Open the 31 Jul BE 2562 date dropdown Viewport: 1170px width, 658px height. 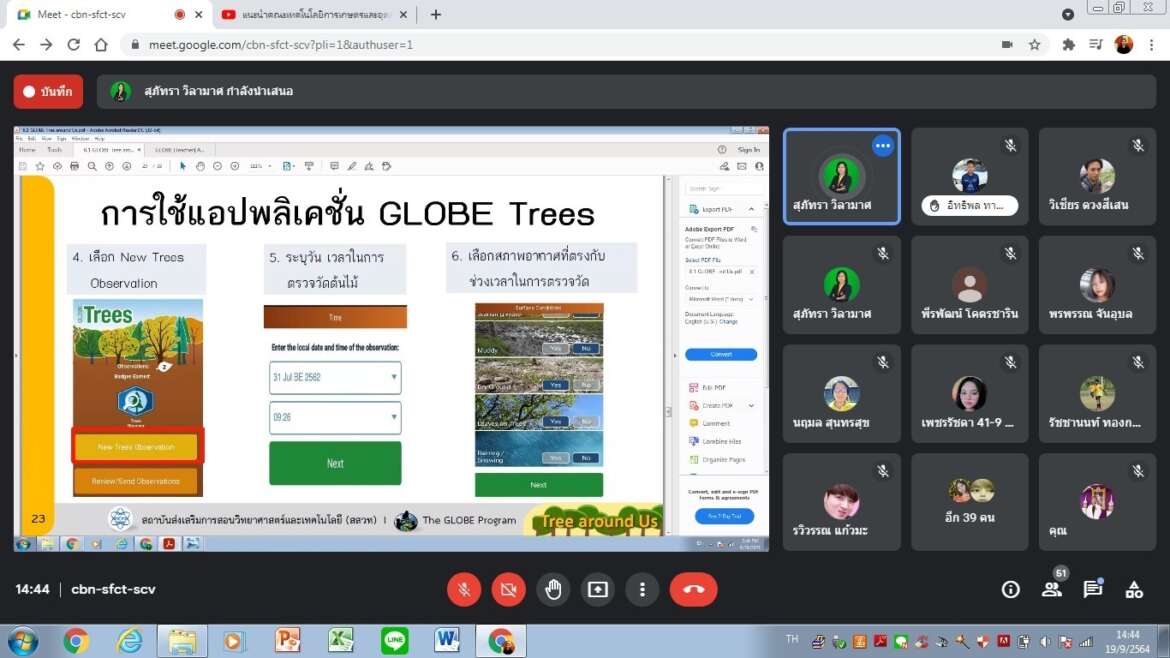pyautogui.click(x=335, y=377)
